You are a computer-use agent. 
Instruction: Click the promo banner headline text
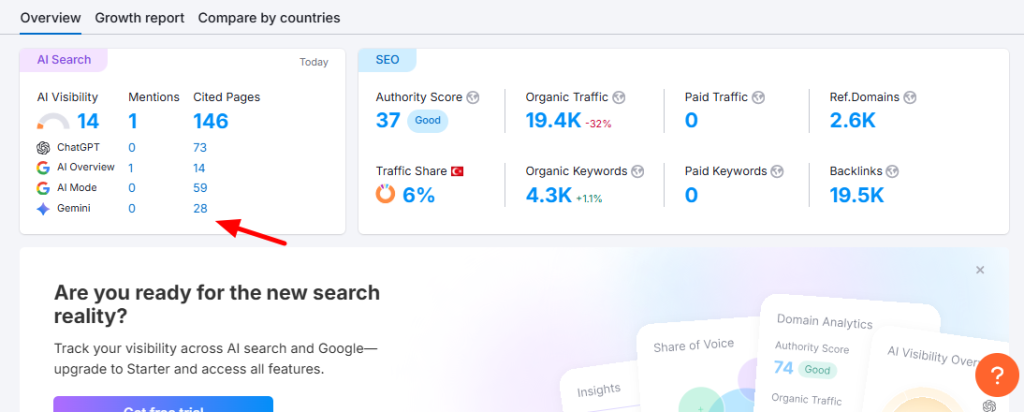point(217,304)
